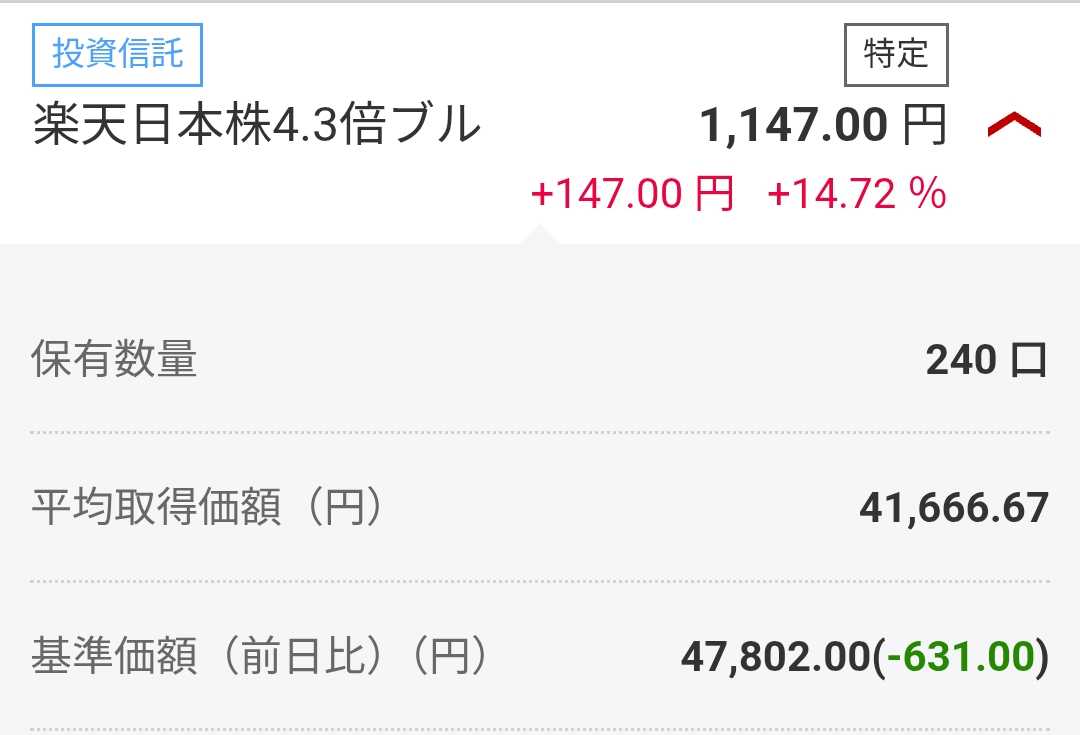Open the 楽天日本株4.3倍ブル fund name
Image resolution: width=1080 pixels, height=735 pixels.
pyautogui.click(x=257, y=127)
